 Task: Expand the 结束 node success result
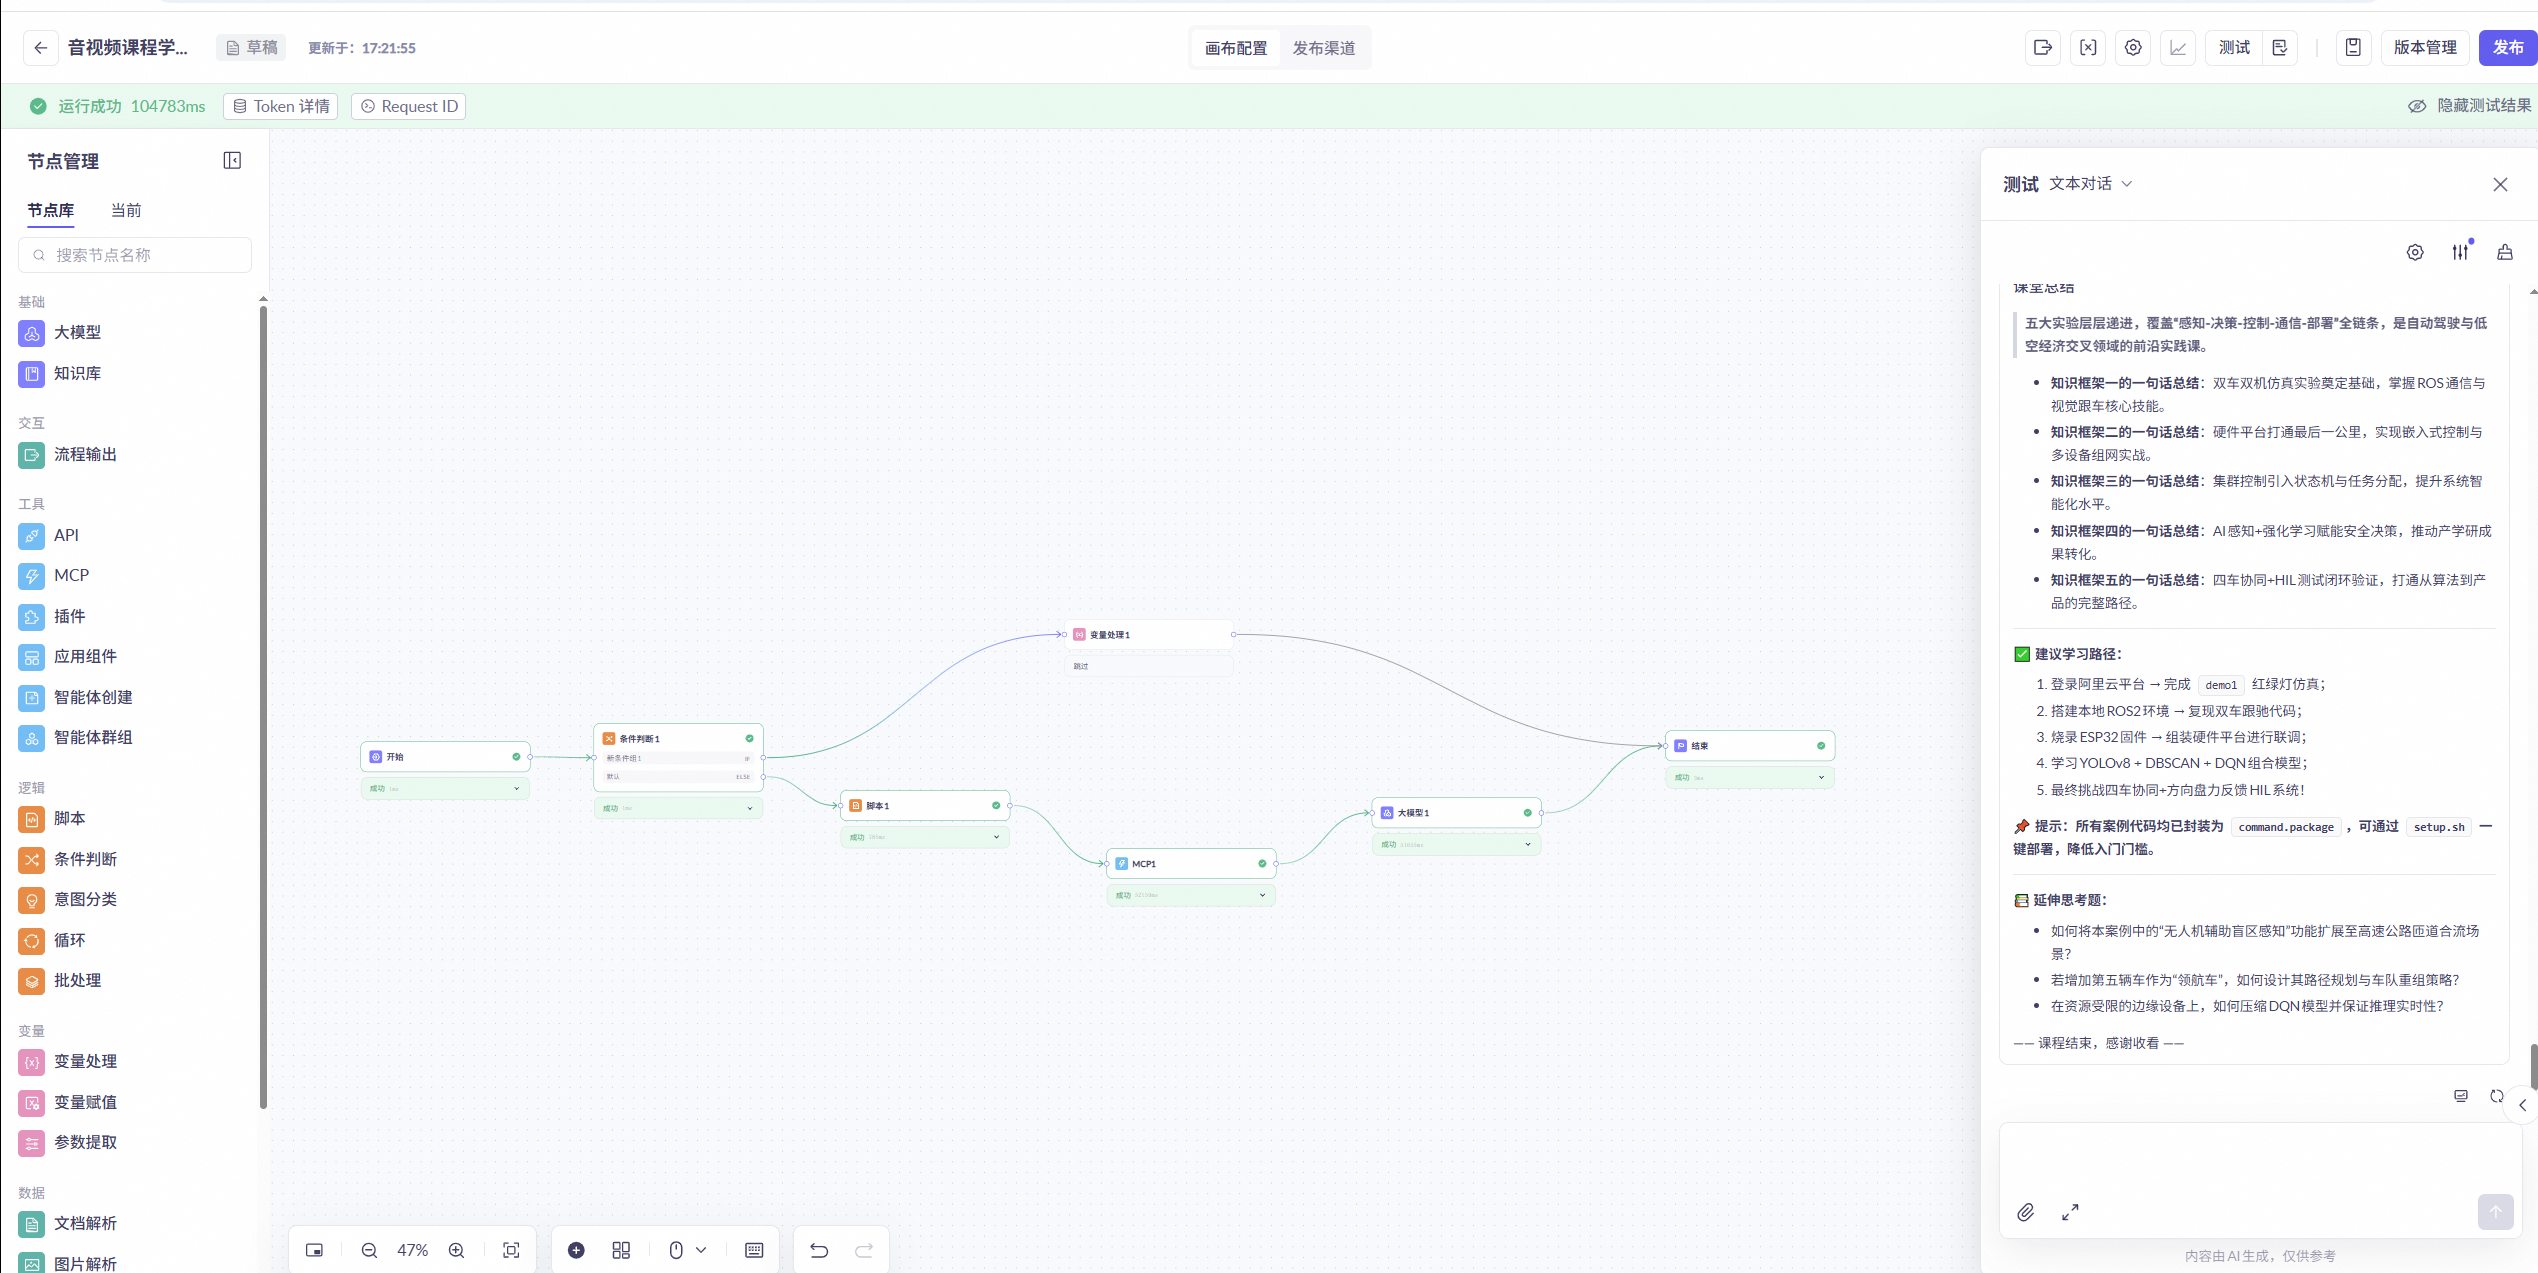pyautogui.click(x=1821, y=777)
